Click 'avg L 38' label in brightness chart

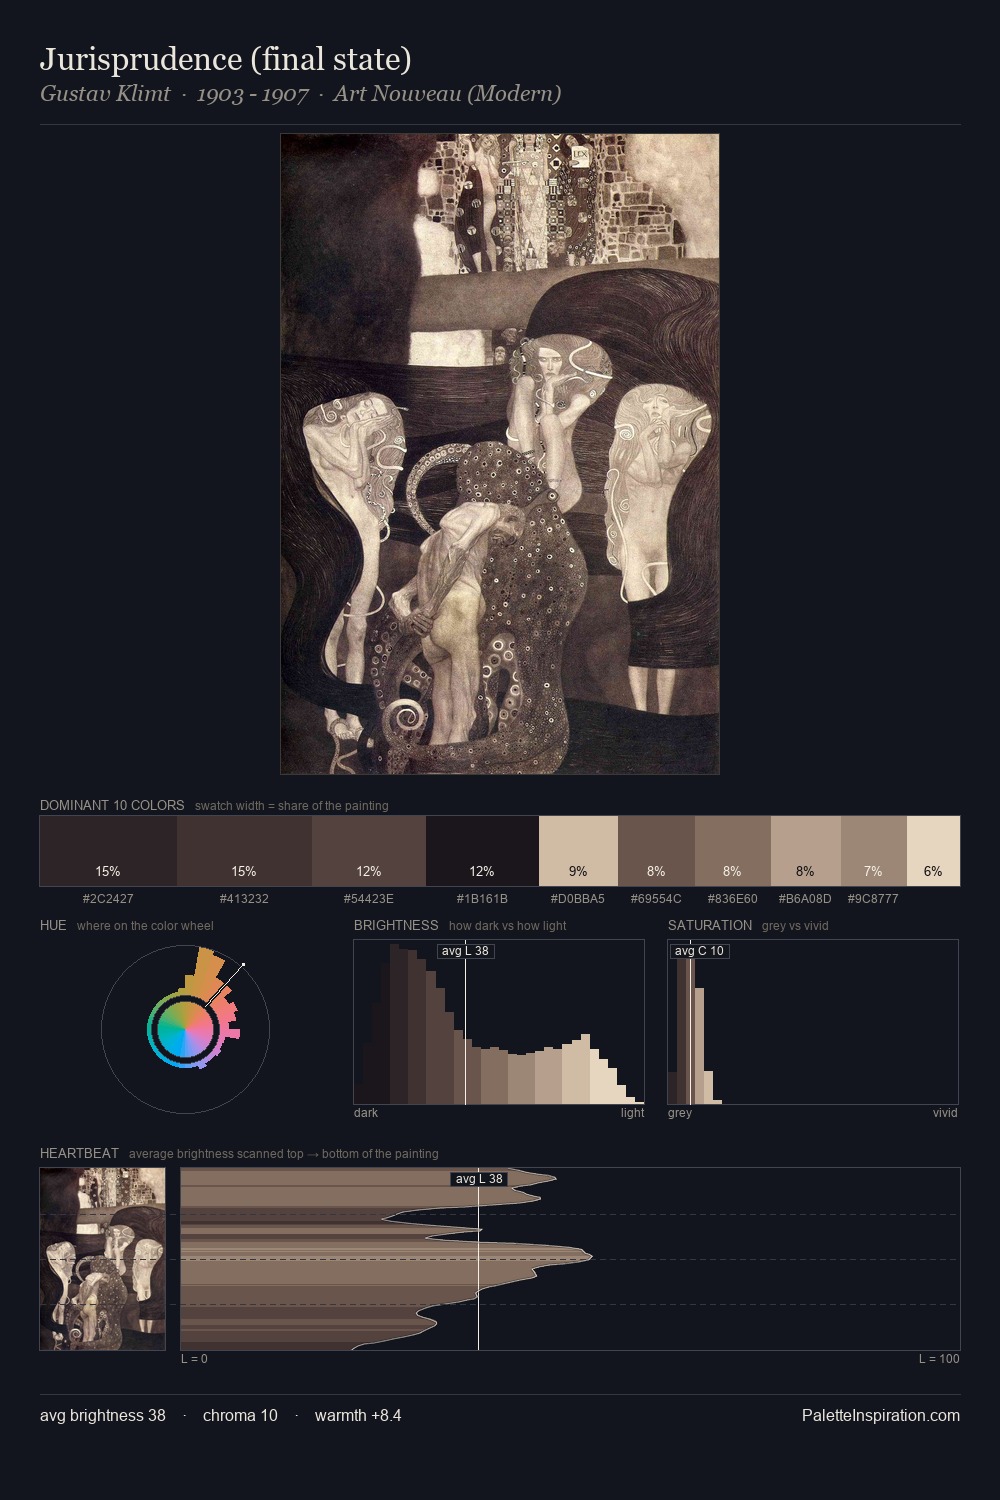tap(465, 951)
